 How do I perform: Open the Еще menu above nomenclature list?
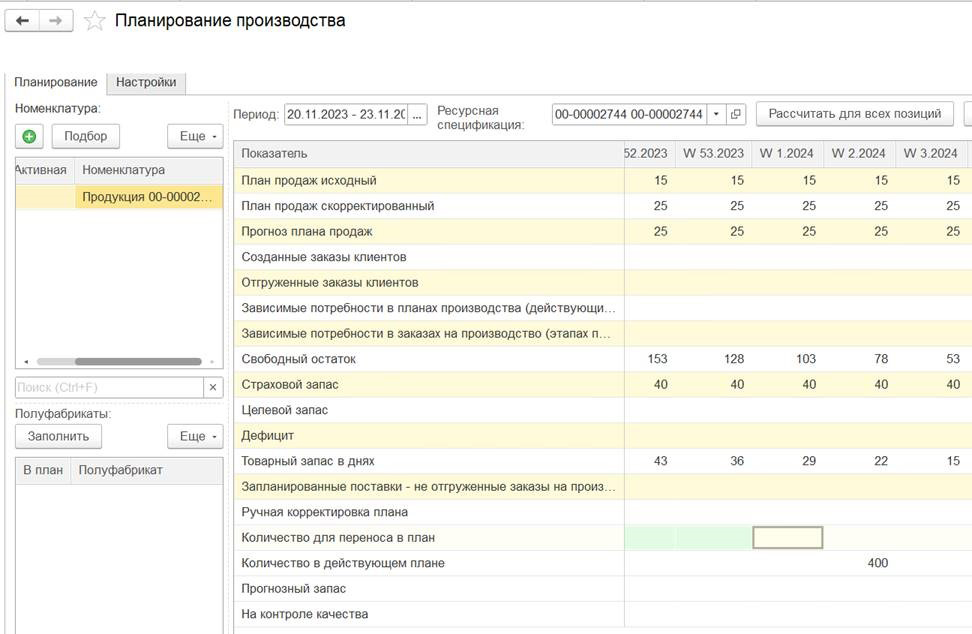coord(195,136)
